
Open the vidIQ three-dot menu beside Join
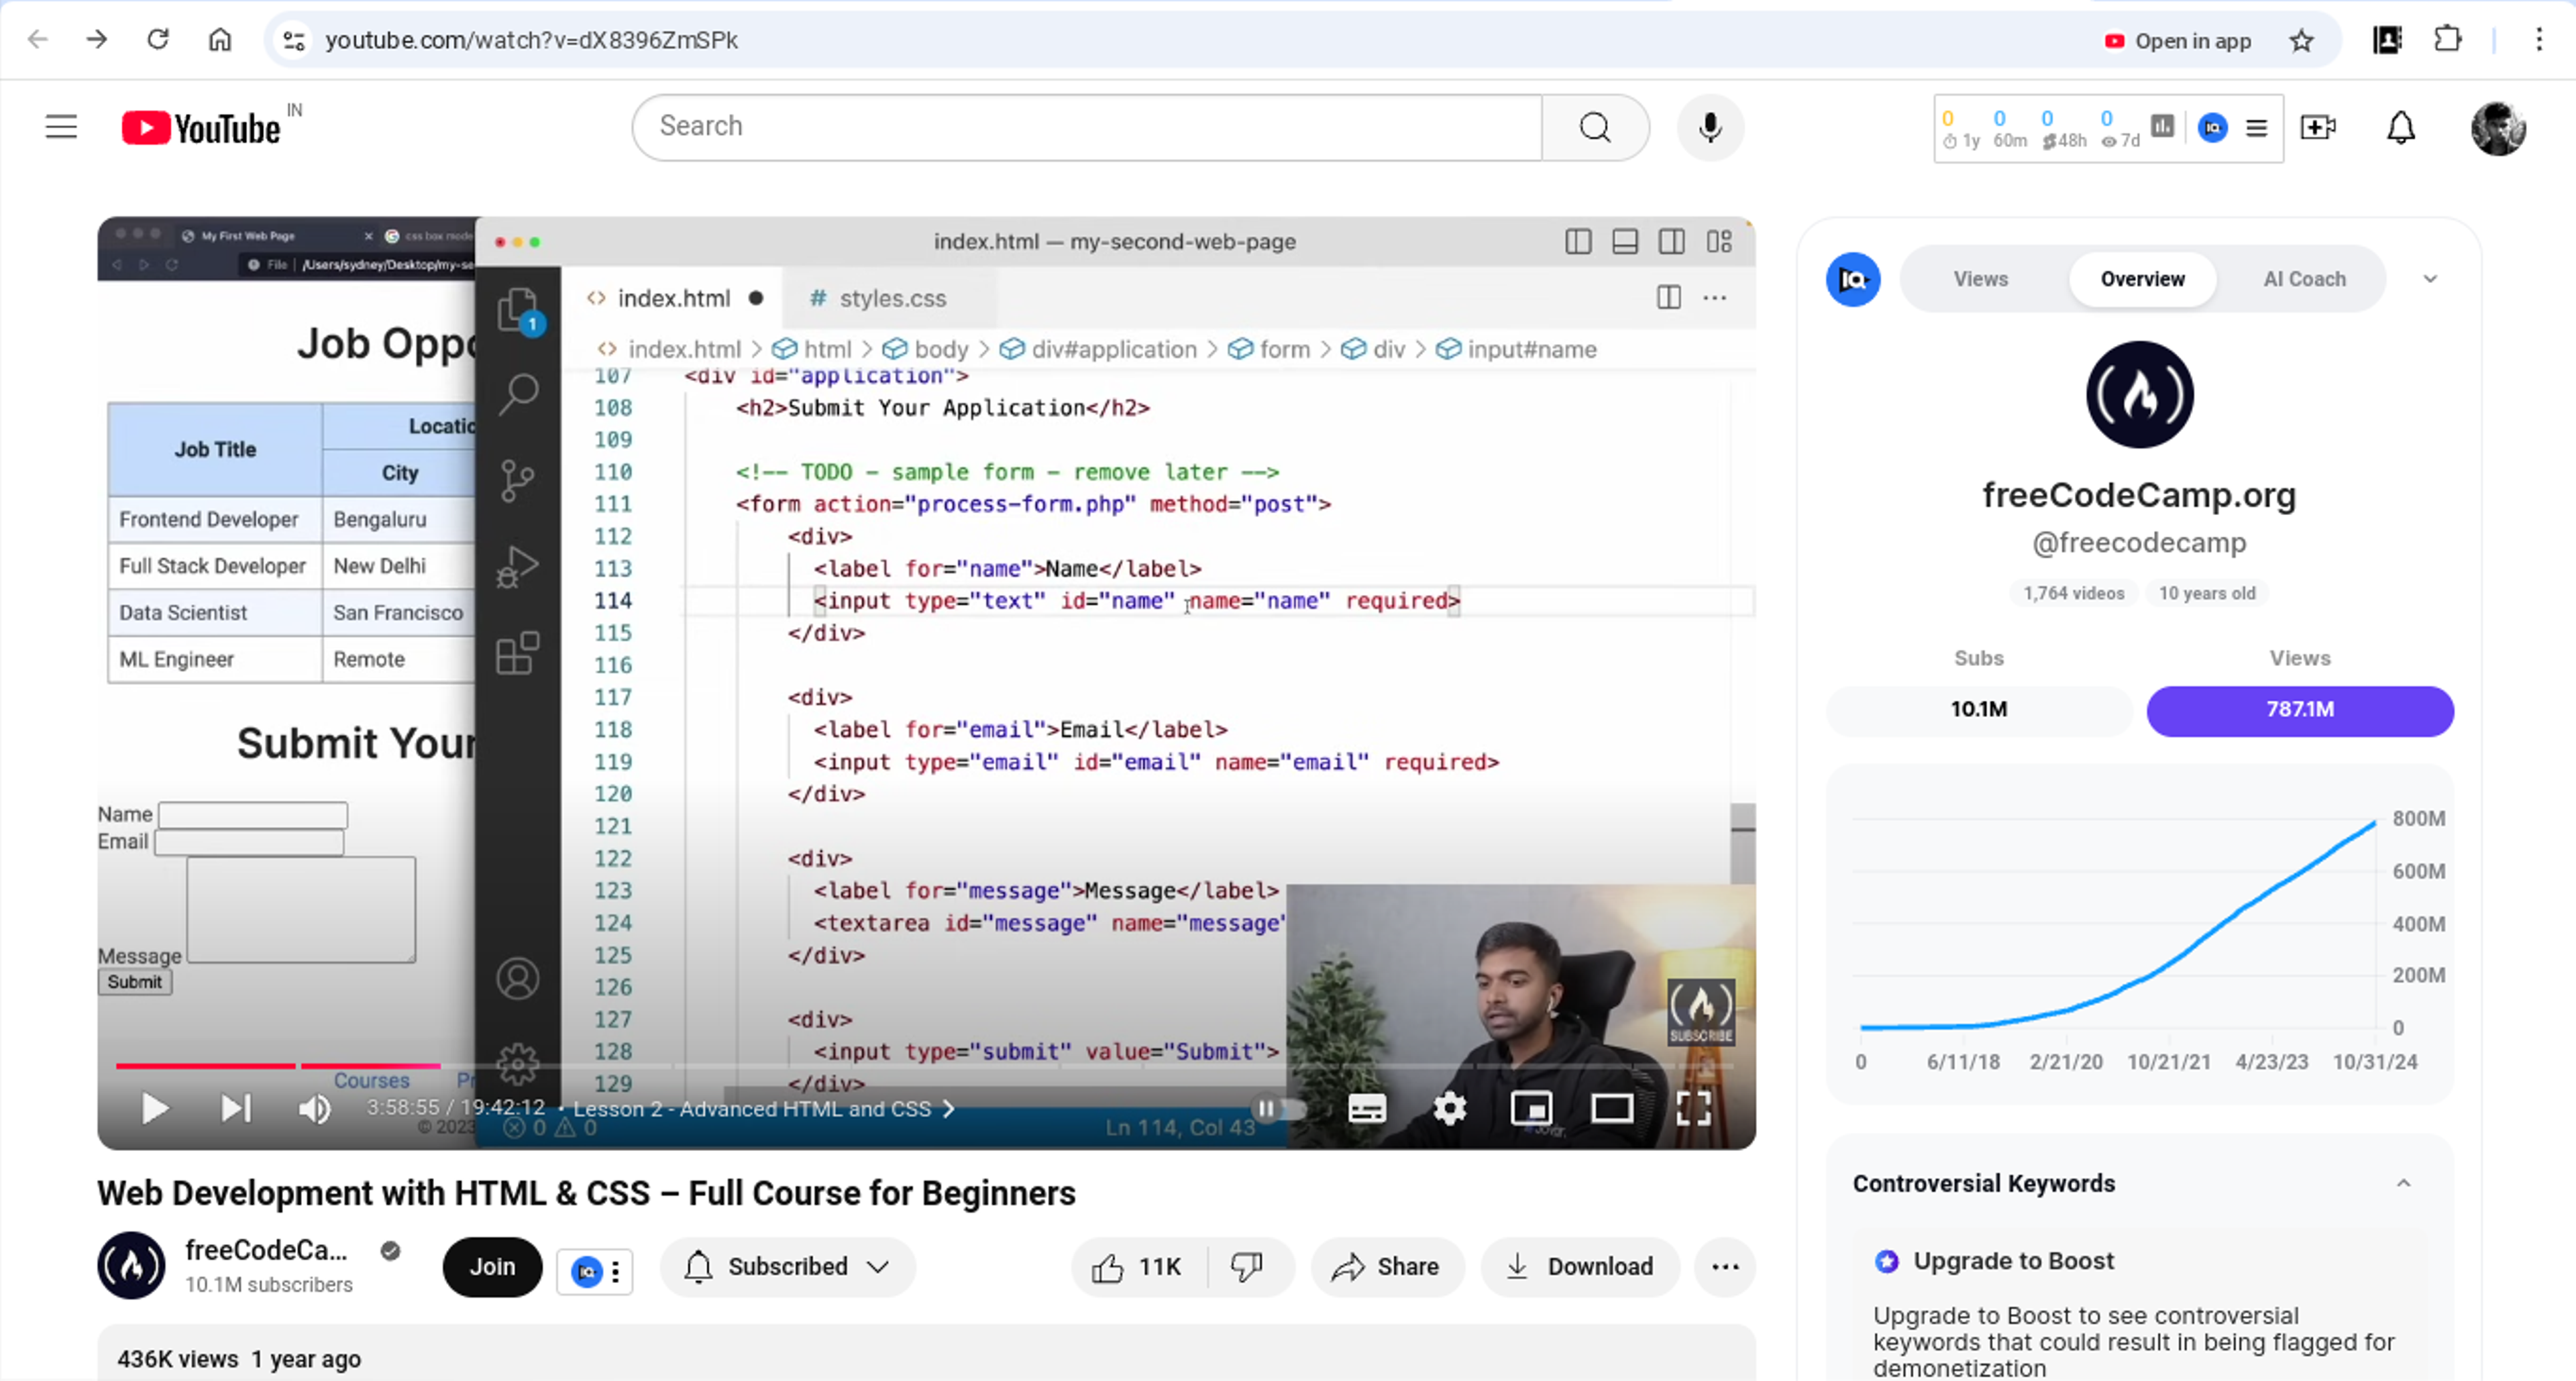616,1271
